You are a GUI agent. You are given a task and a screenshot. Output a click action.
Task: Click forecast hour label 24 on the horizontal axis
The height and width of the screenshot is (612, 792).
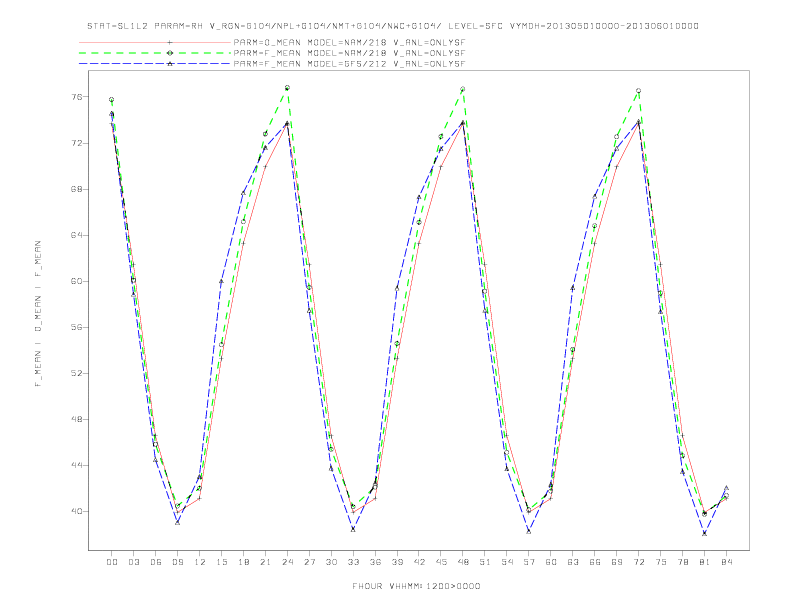point(287,562)
